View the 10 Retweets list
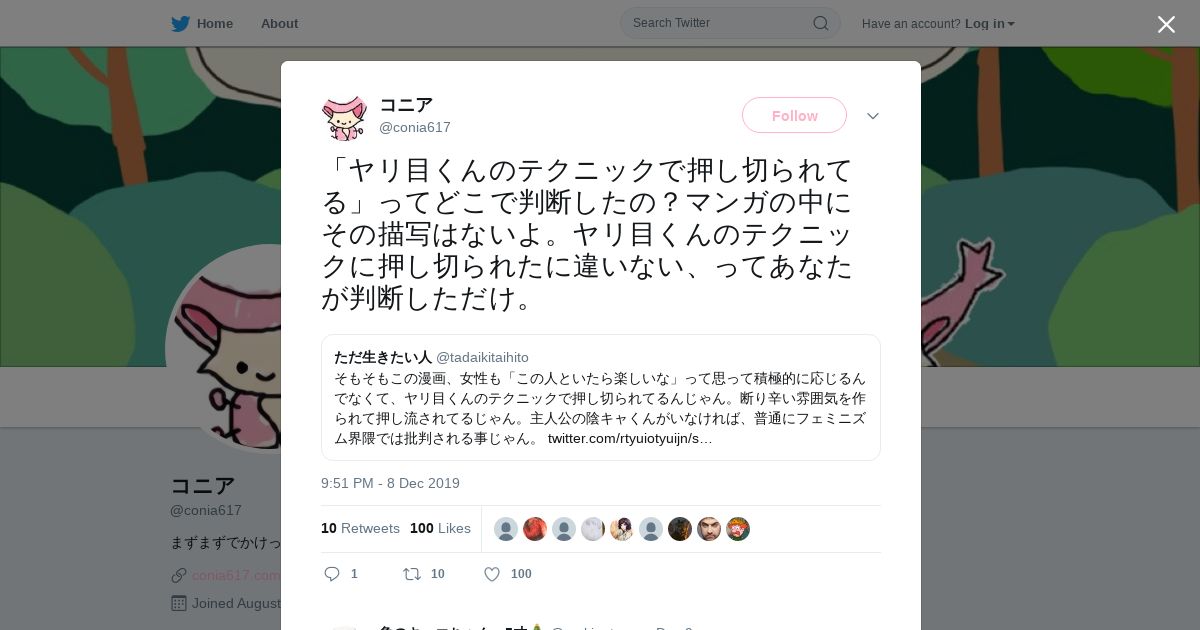 [x=360, y=528]
